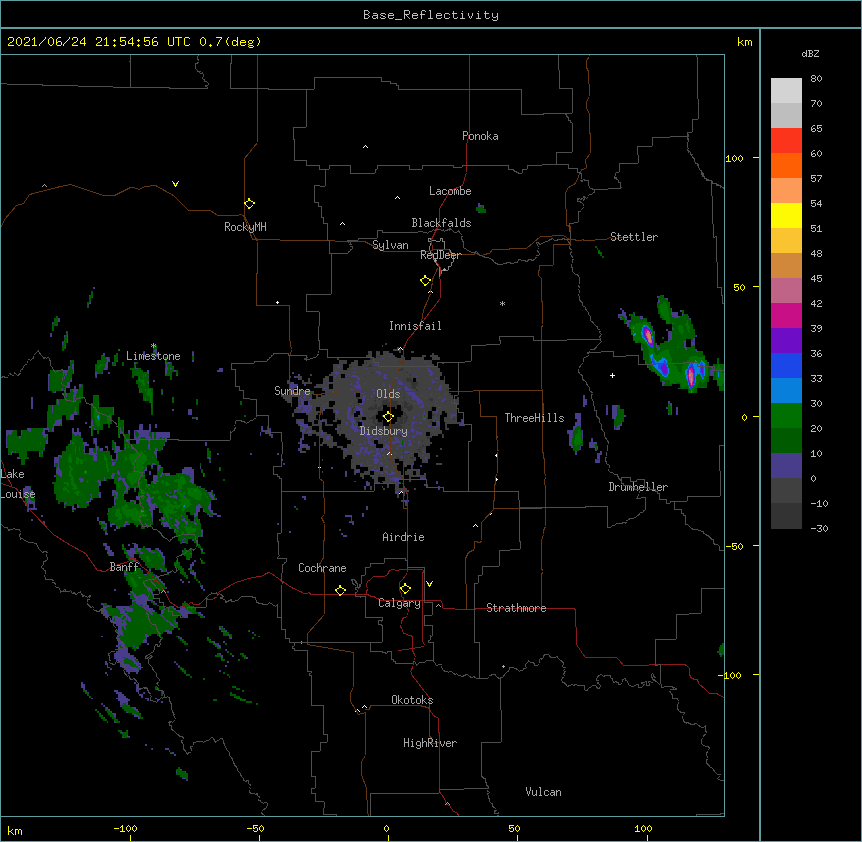The image size is (862, 842).
Task: Click the Didsbury town label
Action: click(384, 431)
